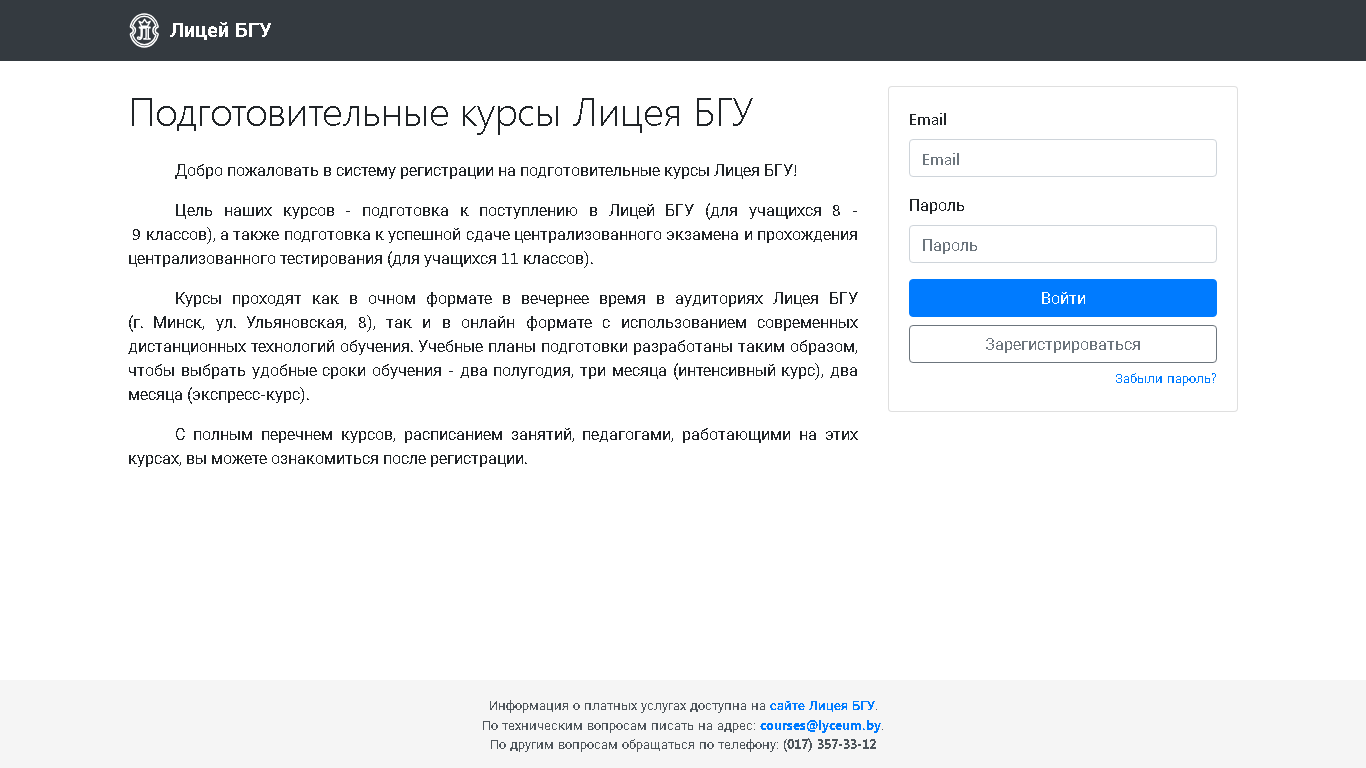Click the Email field label
The image size is (1366, 768).
click(x=928, y=119)
